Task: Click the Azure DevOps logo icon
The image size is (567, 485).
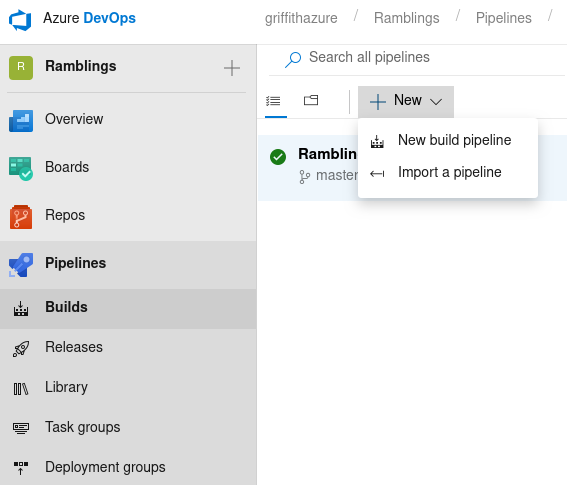Action: 20,20
